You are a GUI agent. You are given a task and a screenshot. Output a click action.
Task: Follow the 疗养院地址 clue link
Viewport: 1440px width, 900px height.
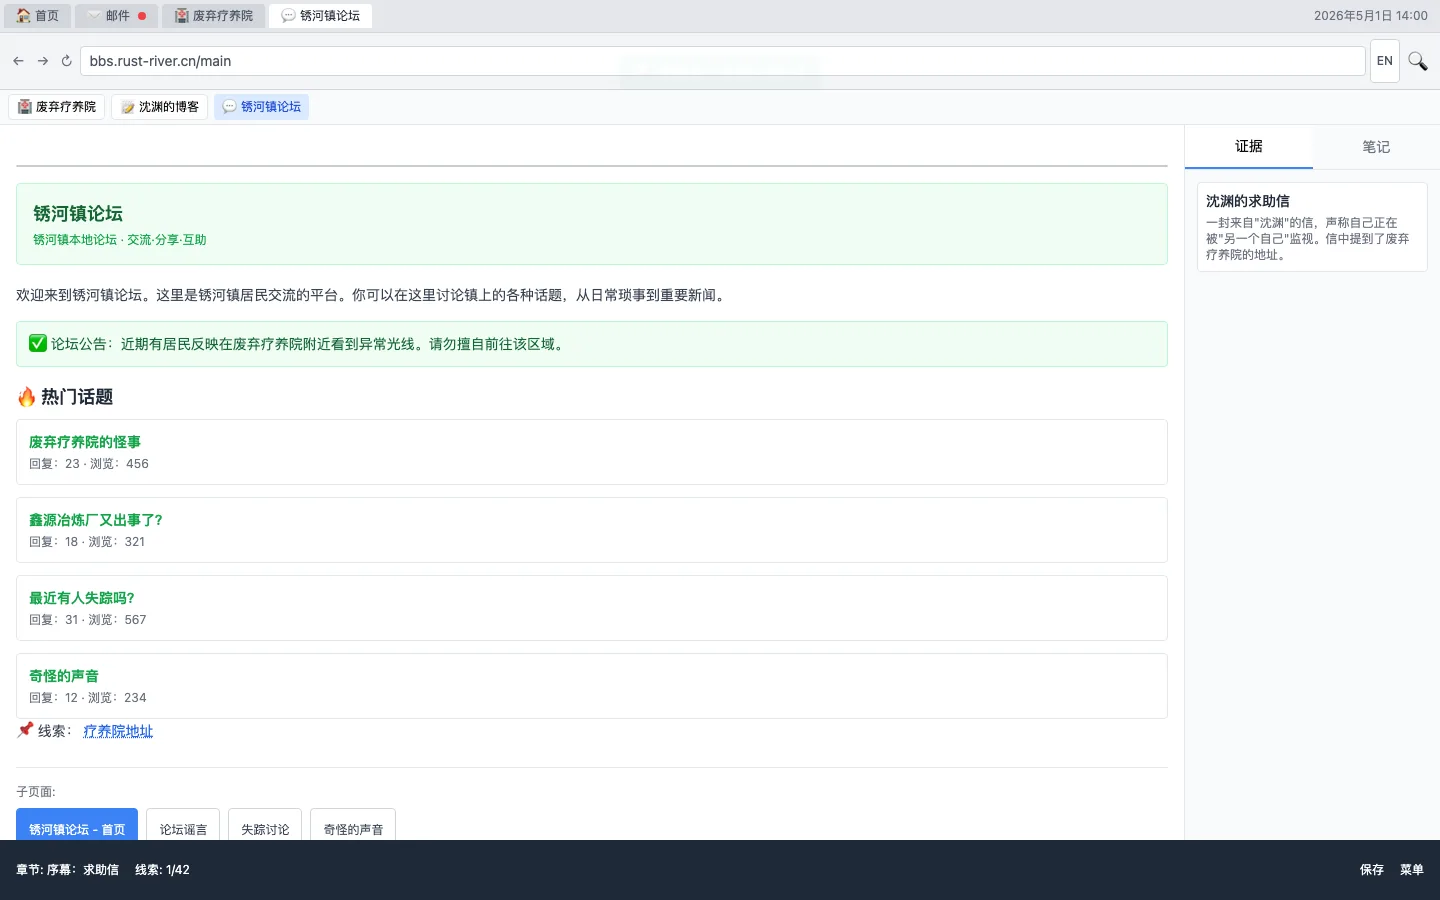[118, 731]
